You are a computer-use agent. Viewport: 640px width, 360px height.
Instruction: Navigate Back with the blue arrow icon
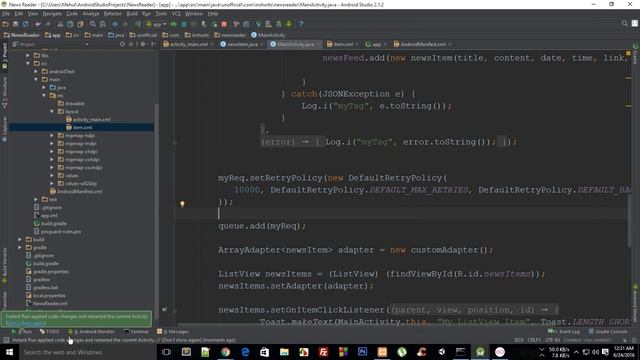click(115, 24)
